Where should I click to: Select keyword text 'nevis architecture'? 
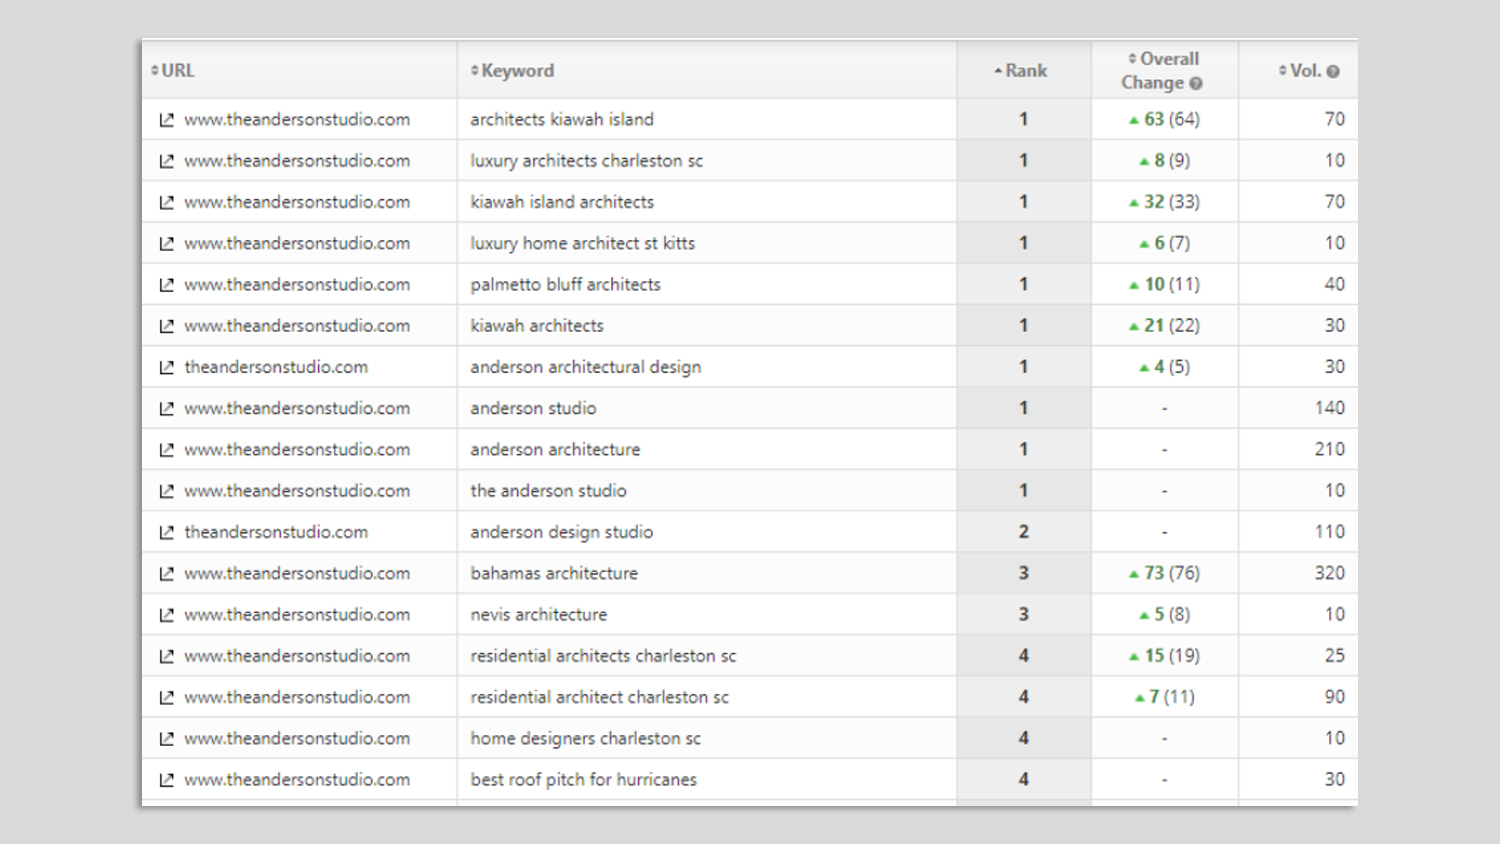539,614
